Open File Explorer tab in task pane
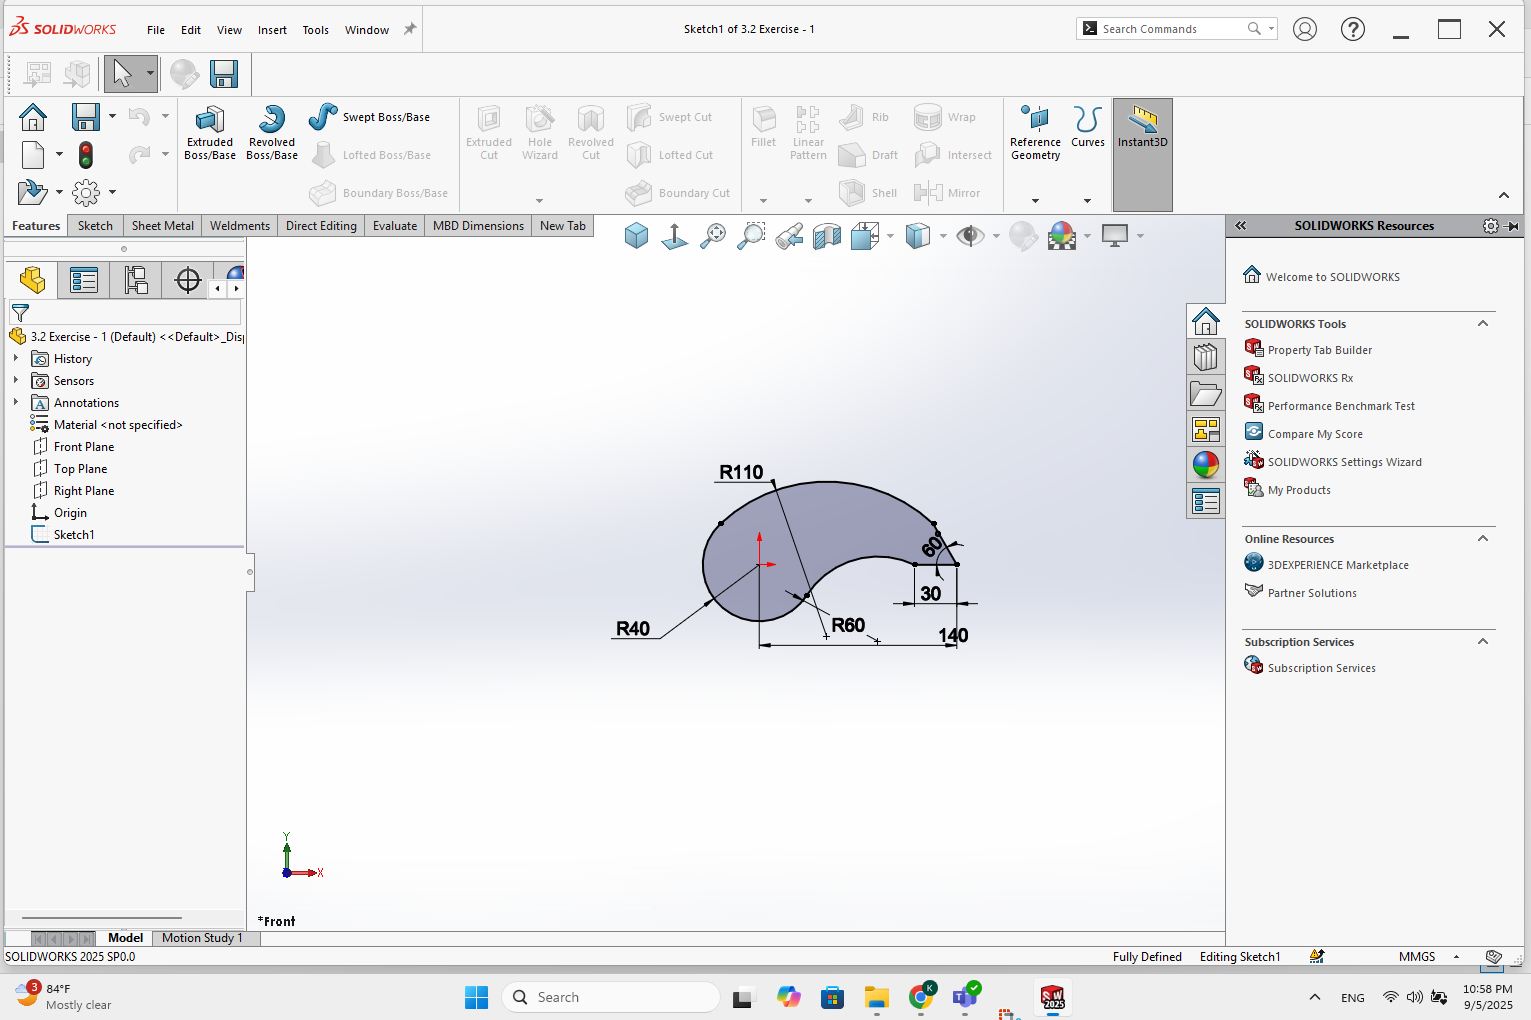 (1206, 394)
